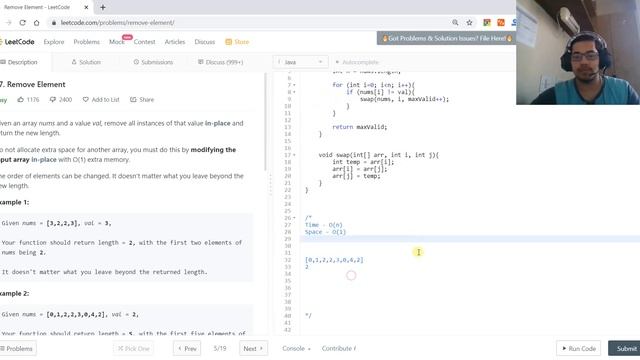
Task: Click the Got Problems & Solution Issues banner
Action: point(446,38)
